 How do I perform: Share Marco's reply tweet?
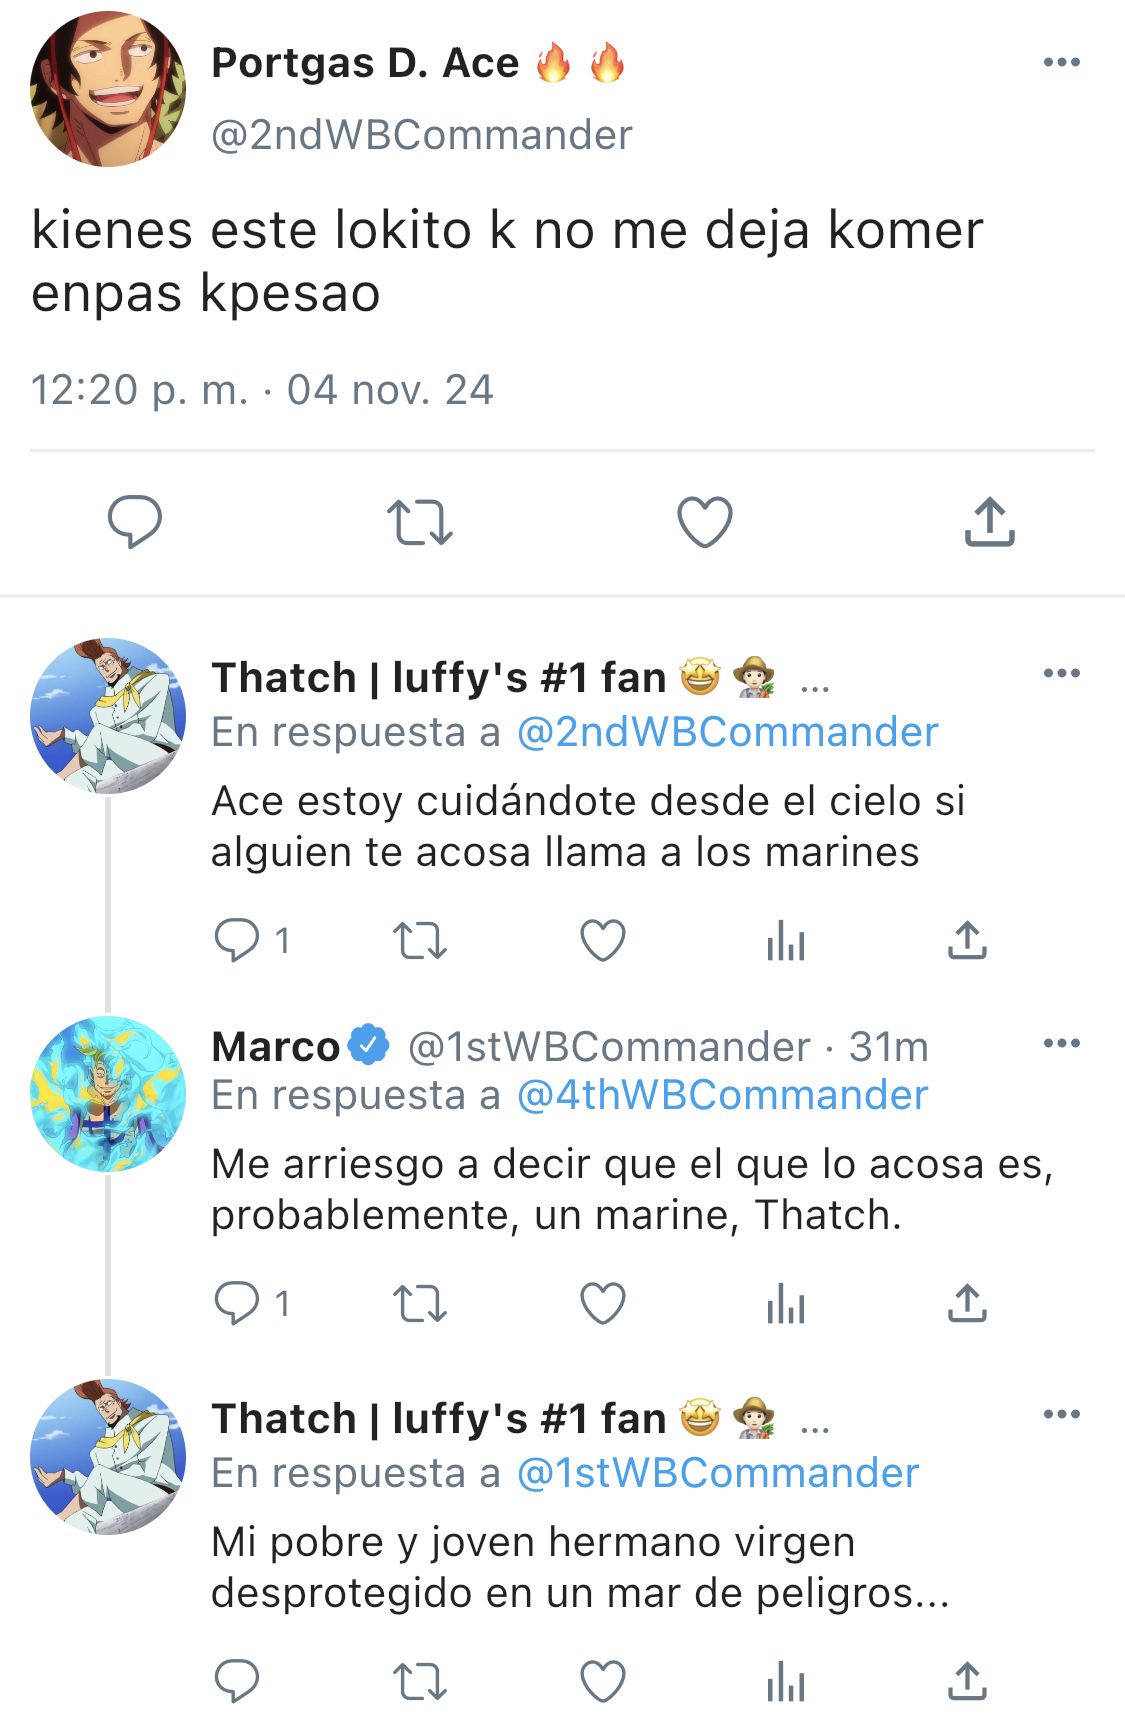click(967, 1304)
